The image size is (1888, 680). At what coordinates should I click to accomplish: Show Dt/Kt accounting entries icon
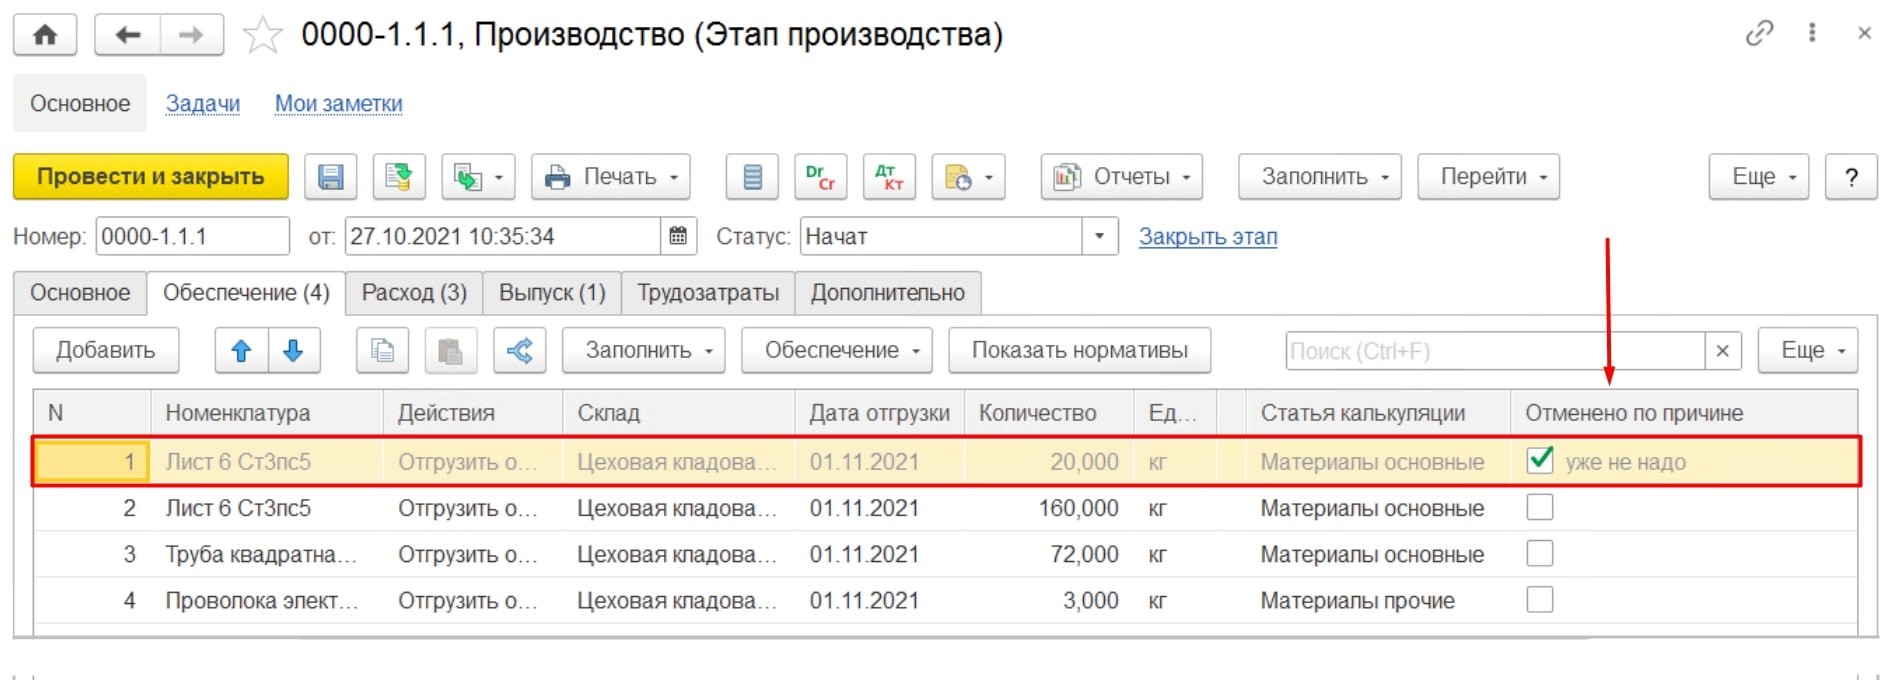tap(821, 177)
